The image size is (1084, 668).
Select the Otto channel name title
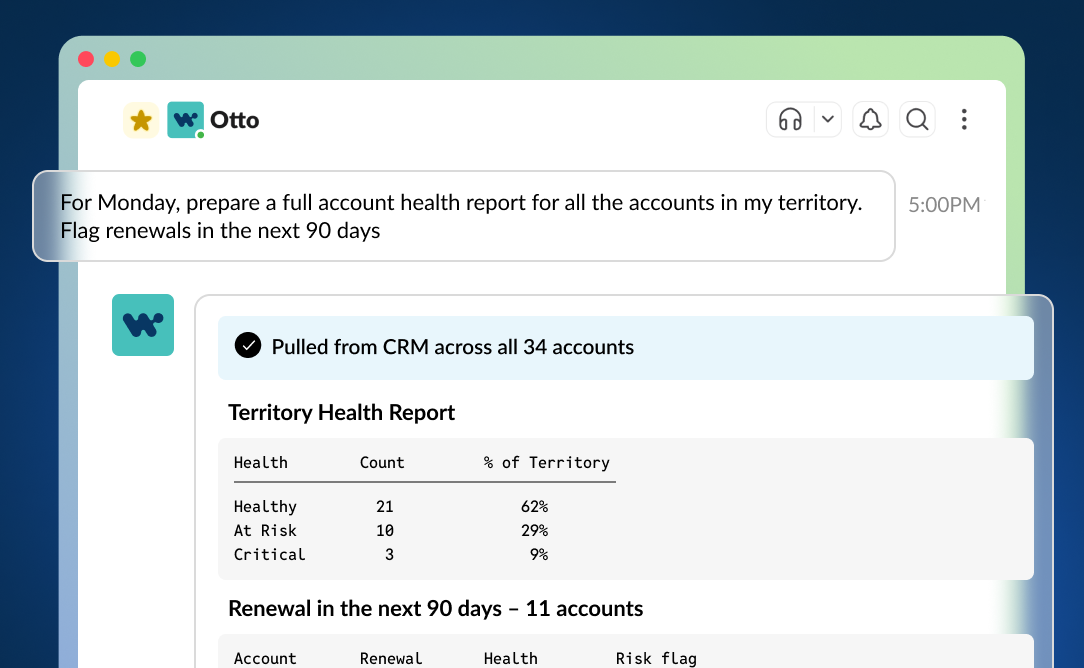pyautogui.click(x=234, y=120)
